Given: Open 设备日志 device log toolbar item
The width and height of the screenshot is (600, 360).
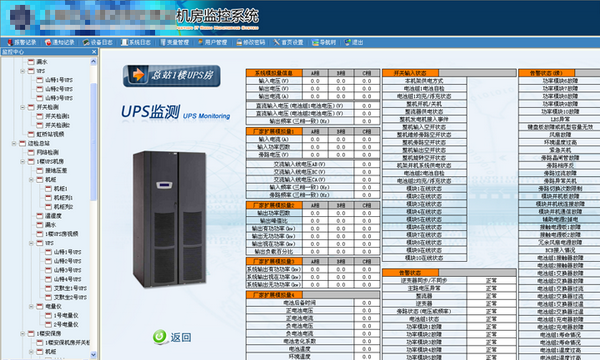Looking at the screenshot, I should pyautogui.click(x=98, y=42).
